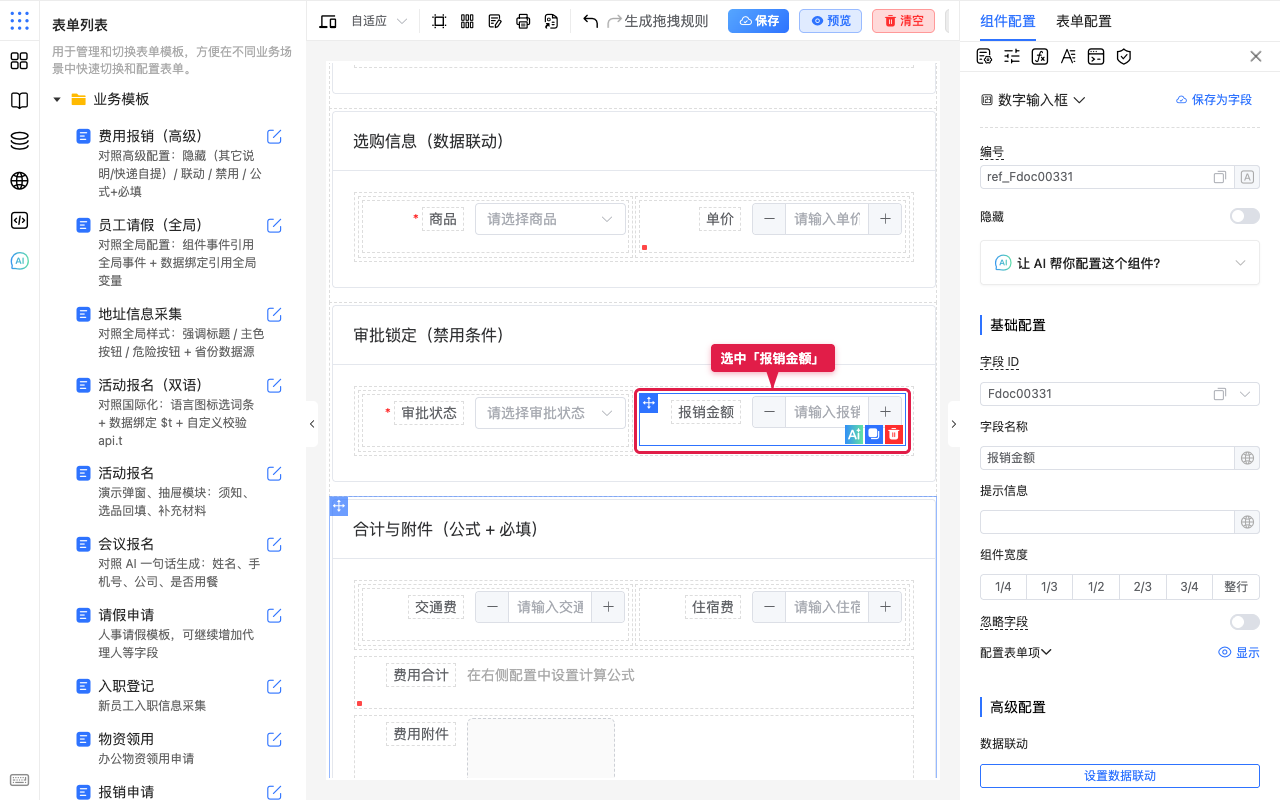Image resolution: width=1280 pixels, height=800 pixels.
Task: Toggle the 忽略字段 switch
Action: tap(1245, 622)
